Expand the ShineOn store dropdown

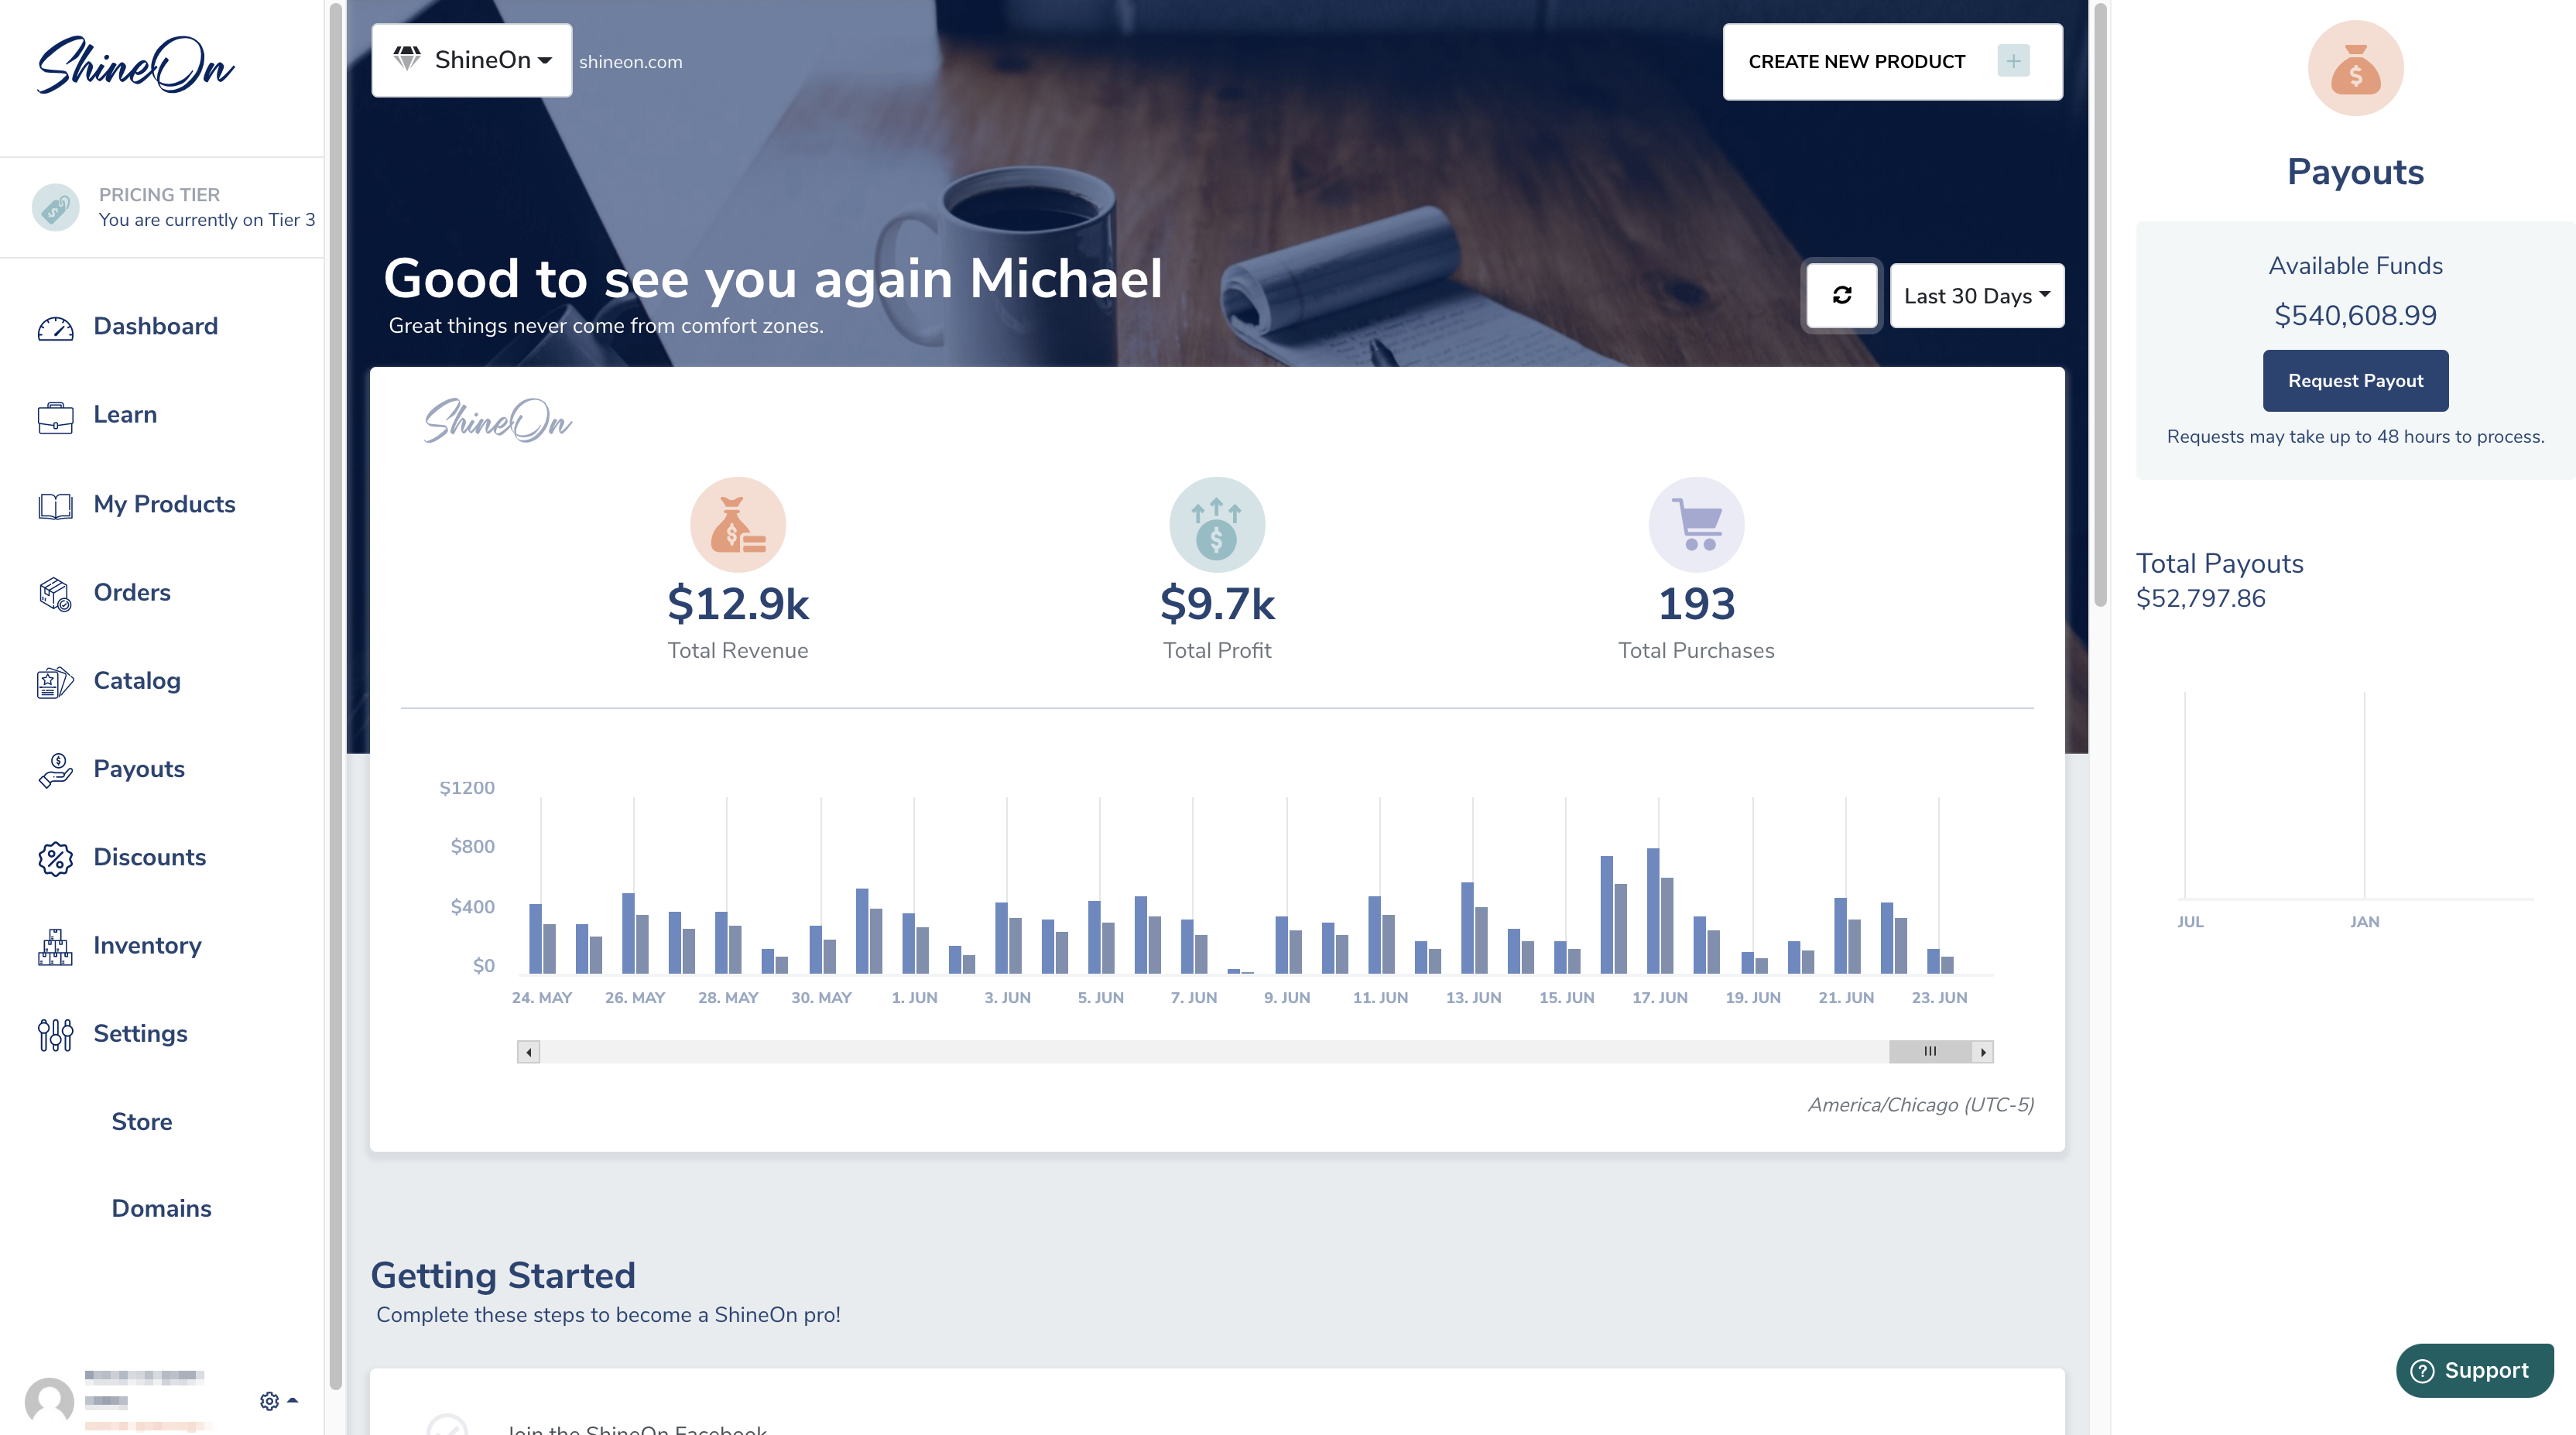[x=471, y=60]
